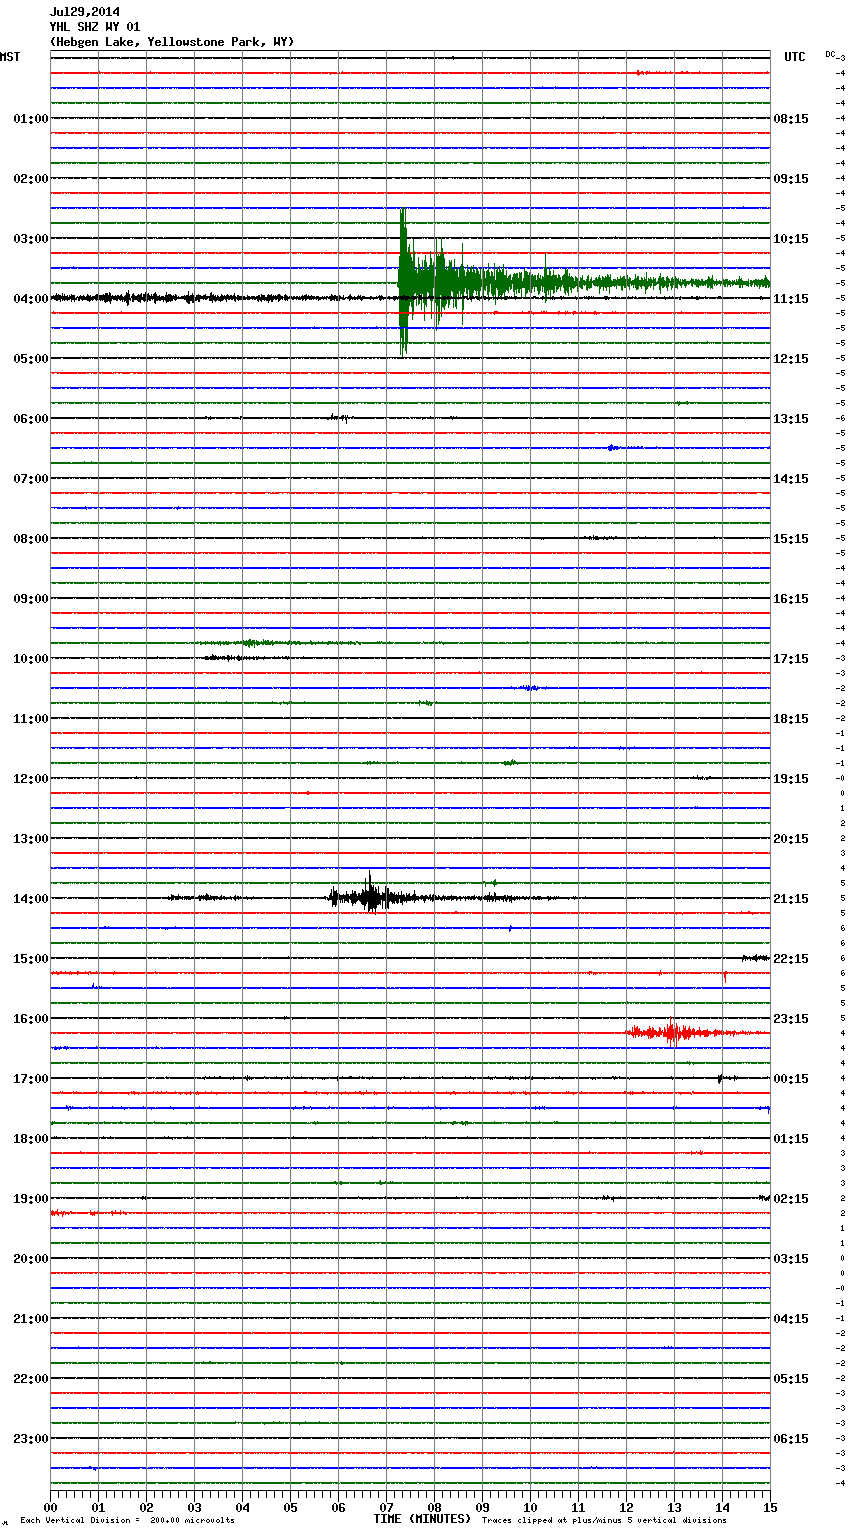Click the 04:15 UTC time label
850x1534 pixels.
tap(791, 1318)
